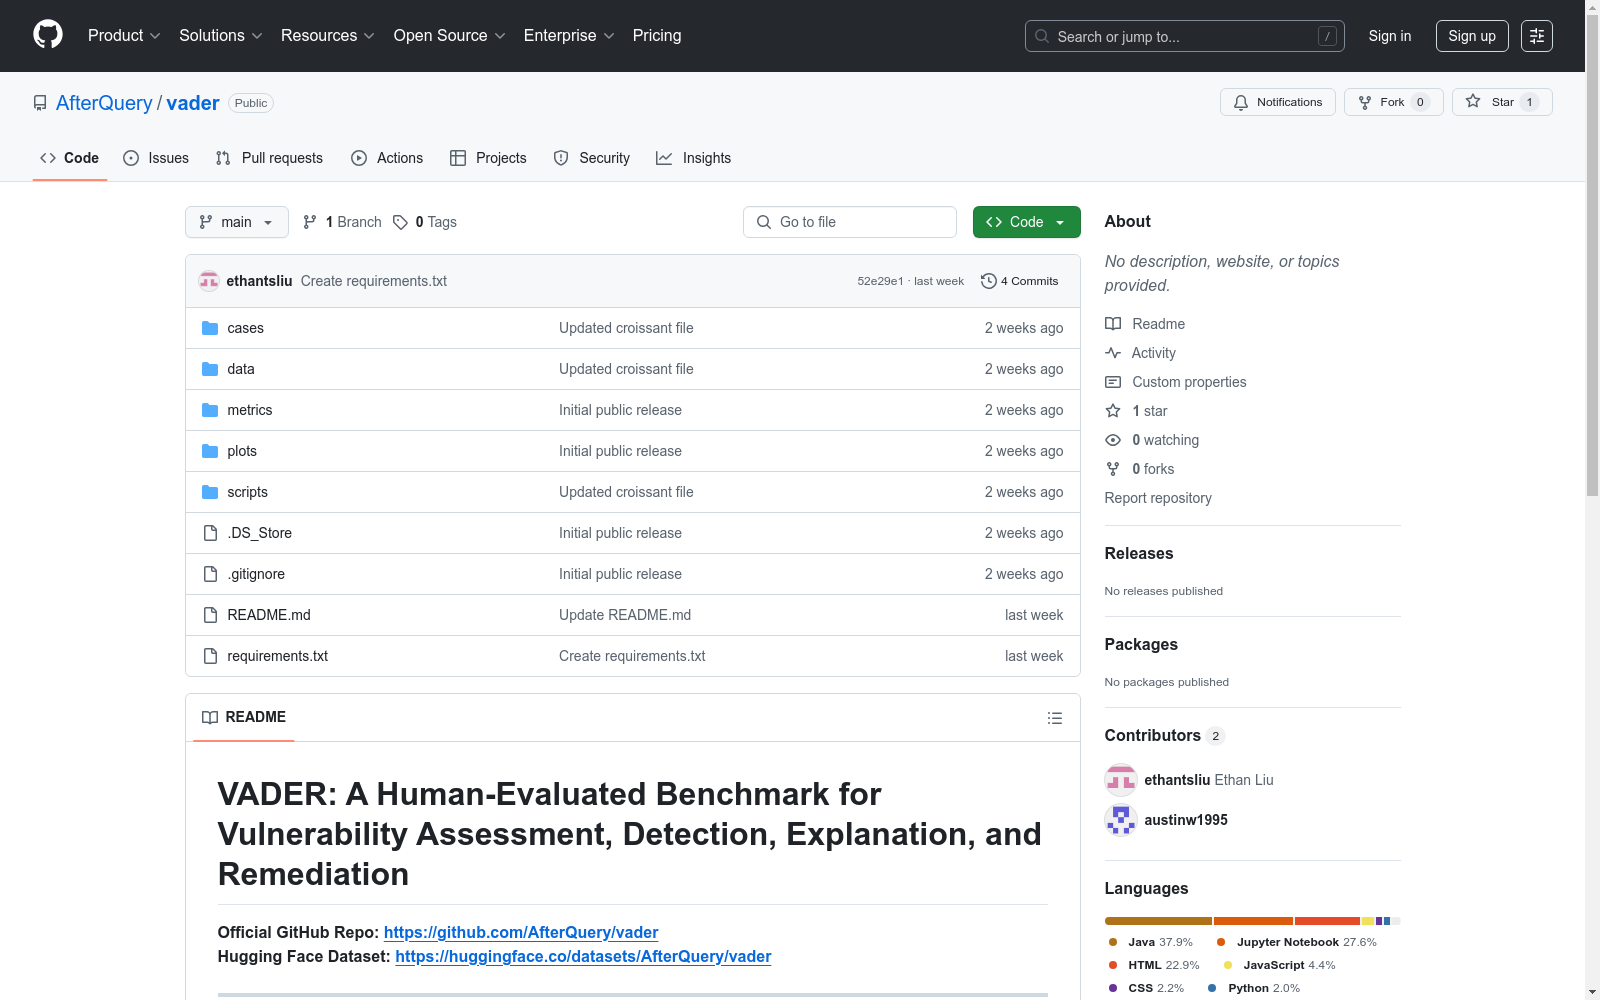The height and width of the screenshot is (1000, 1600).
Task: Click the fork icon in Fork button
Action: pyautogui.click(x=1365, y=102)
